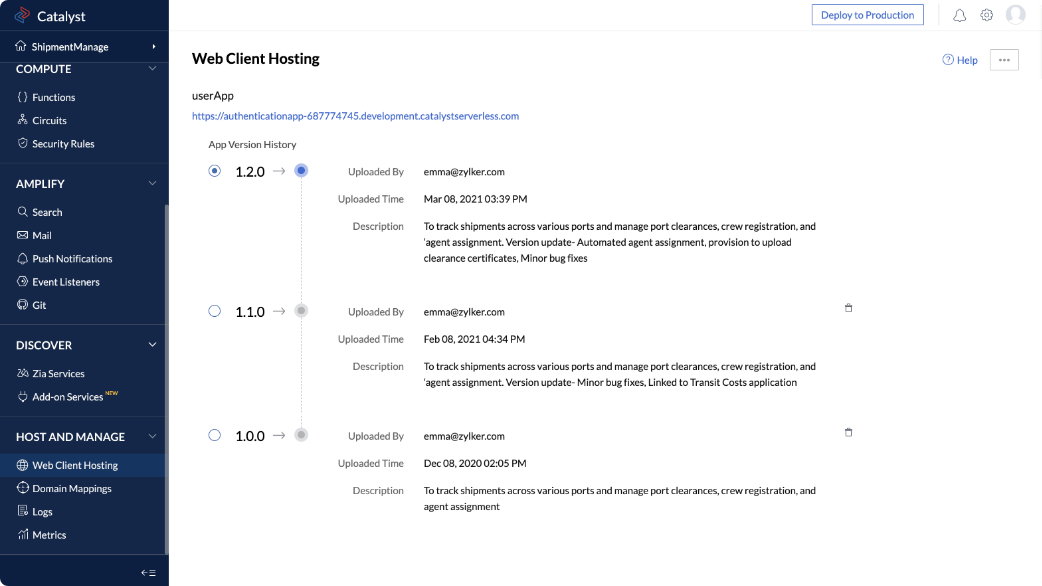The width and height of the screenshot is (1042, 586).
Task: Open the Metrics link
Action: (49, 535)
